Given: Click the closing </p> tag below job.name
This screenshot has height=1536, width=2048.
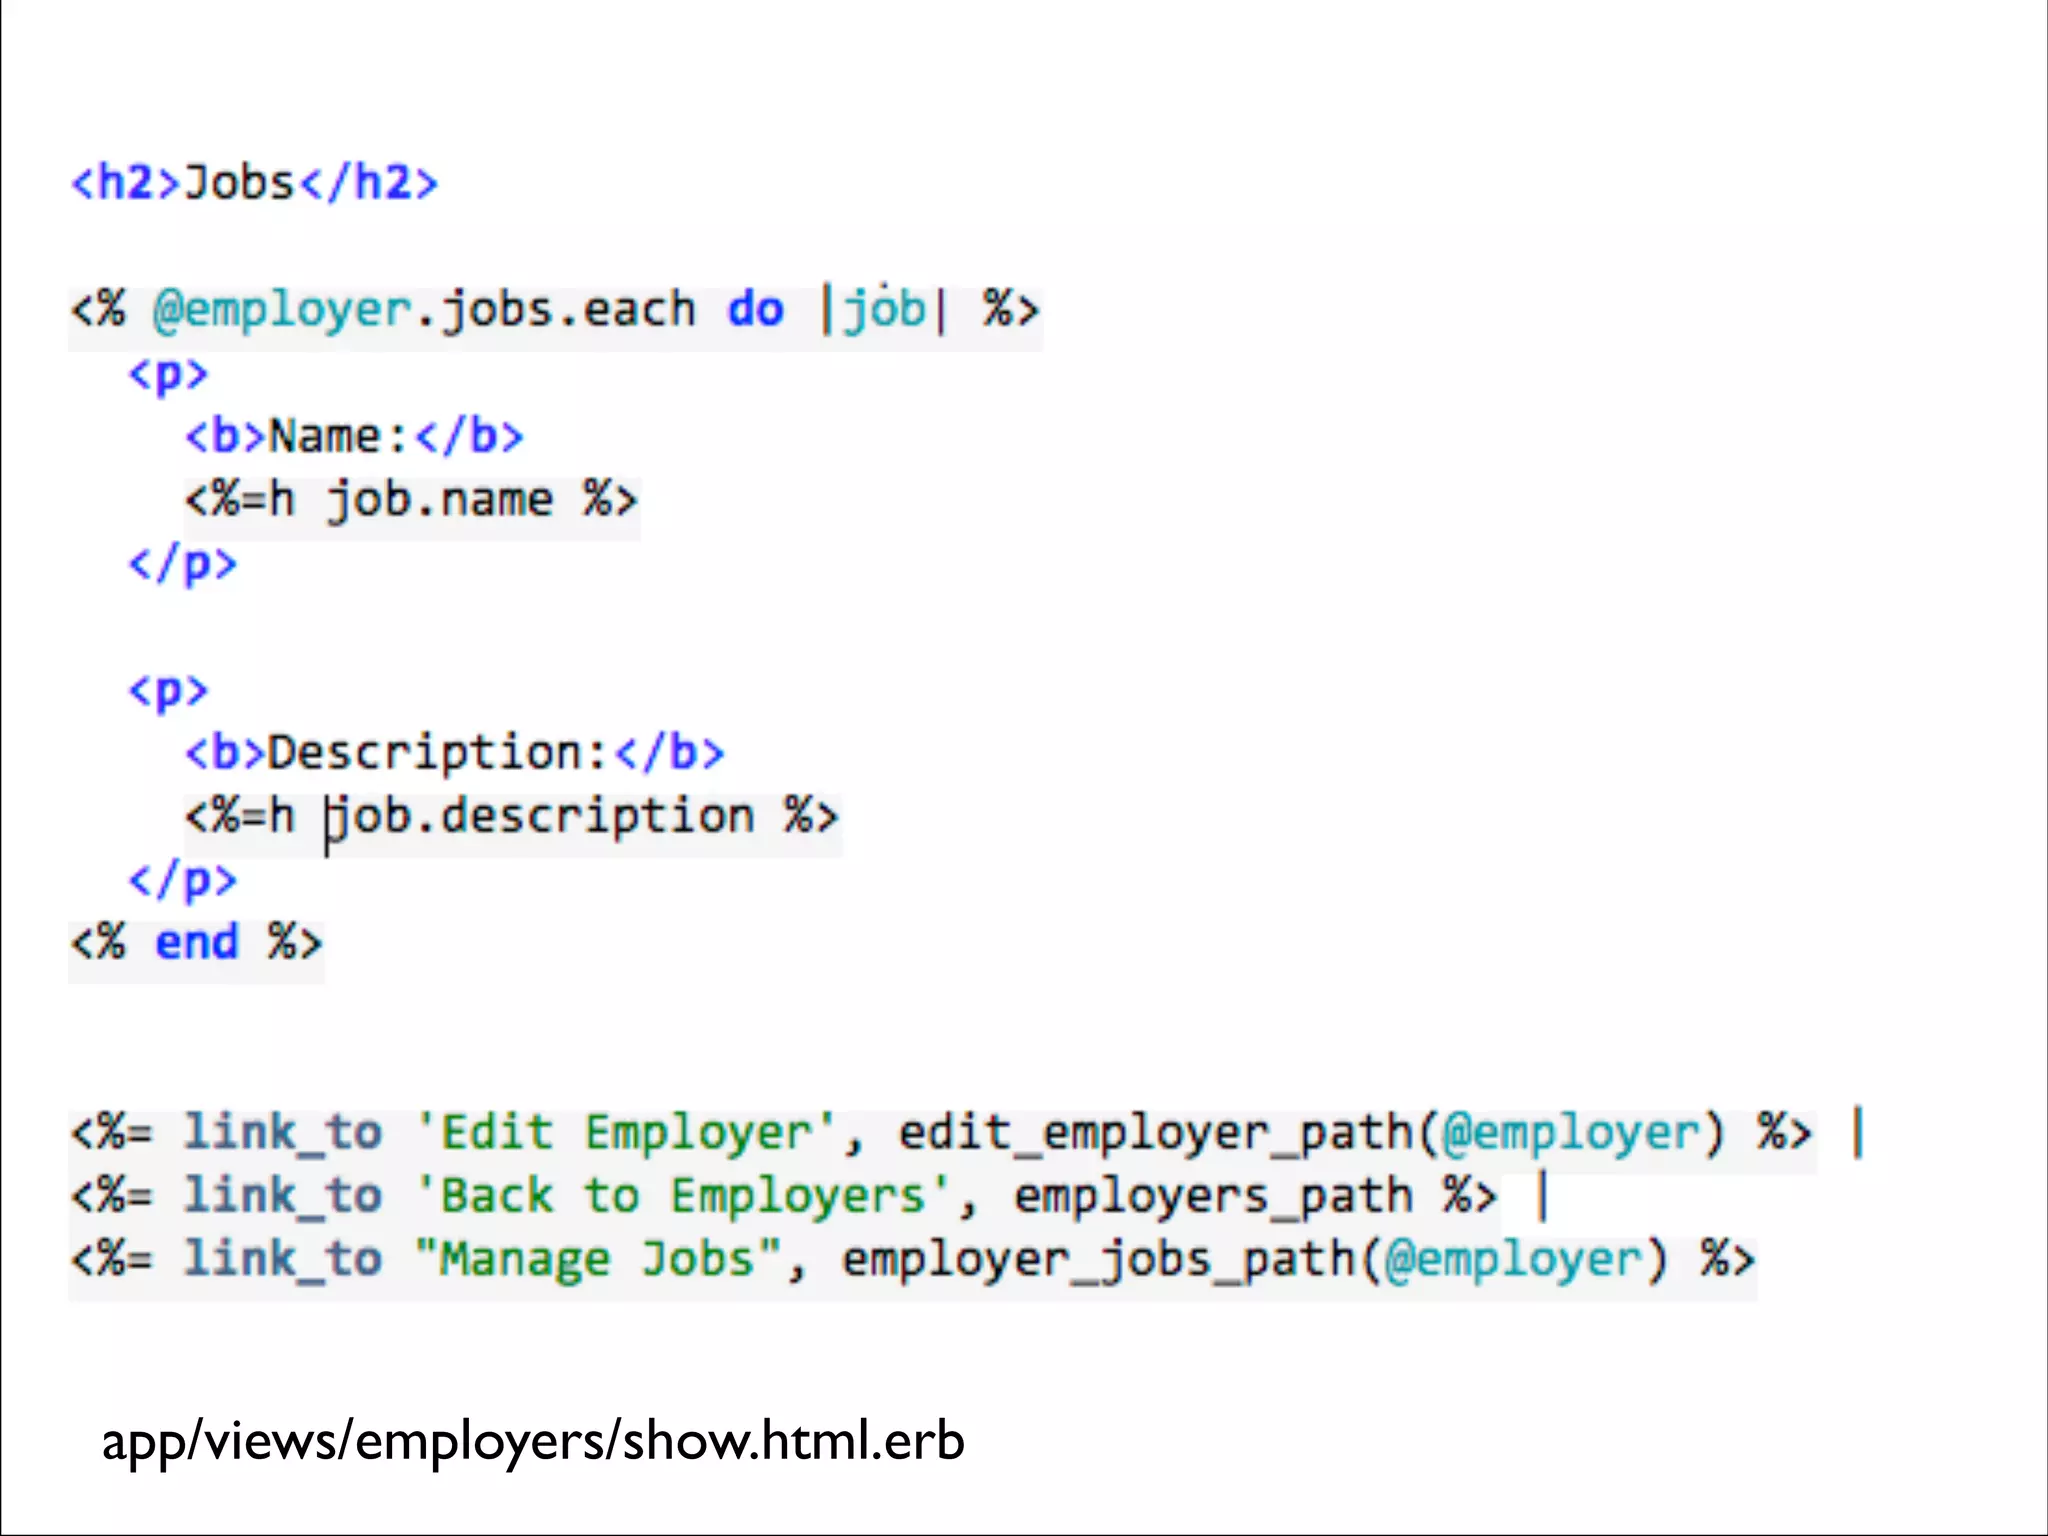Looking at the screenshot, I should click(183, 564).
